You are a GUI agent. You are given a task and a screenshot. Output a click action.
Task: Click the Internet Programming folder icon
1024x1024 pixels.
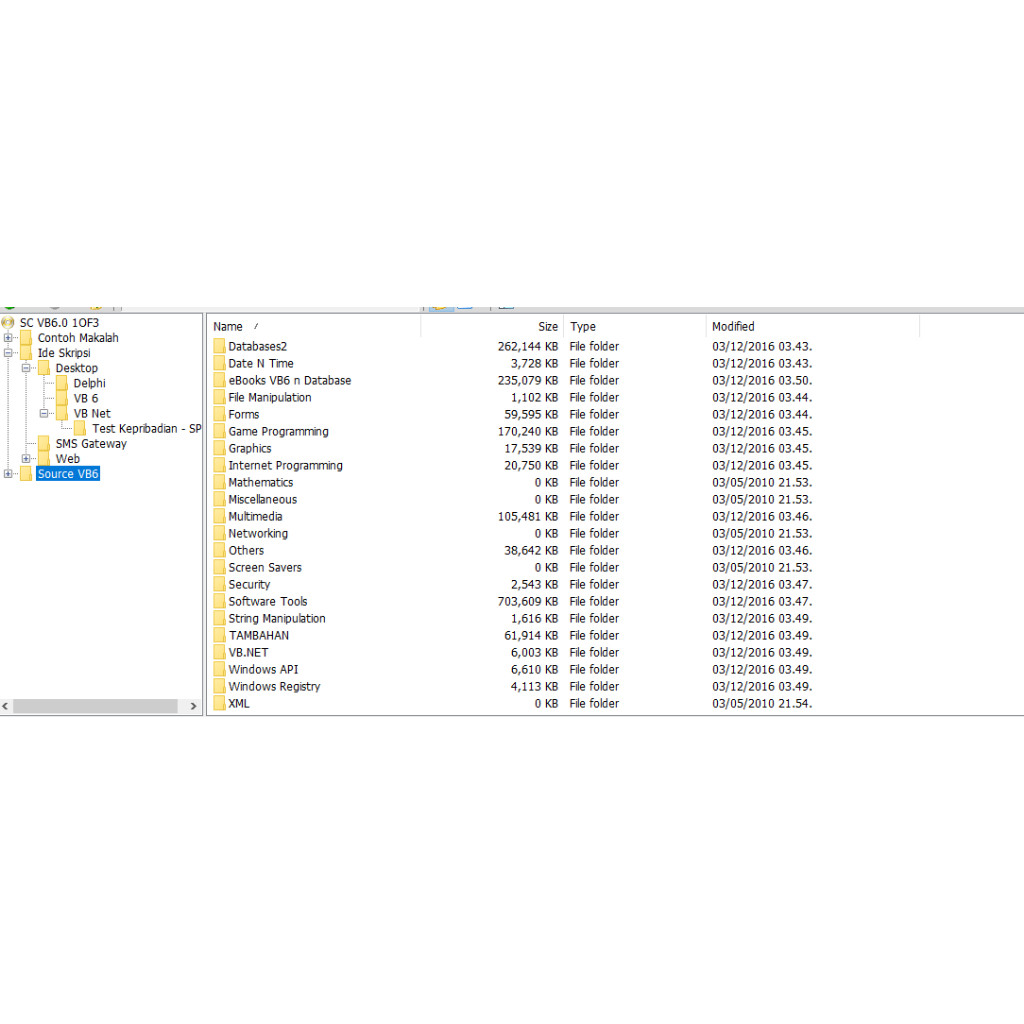pyautogui.click(x=219, y=465)
